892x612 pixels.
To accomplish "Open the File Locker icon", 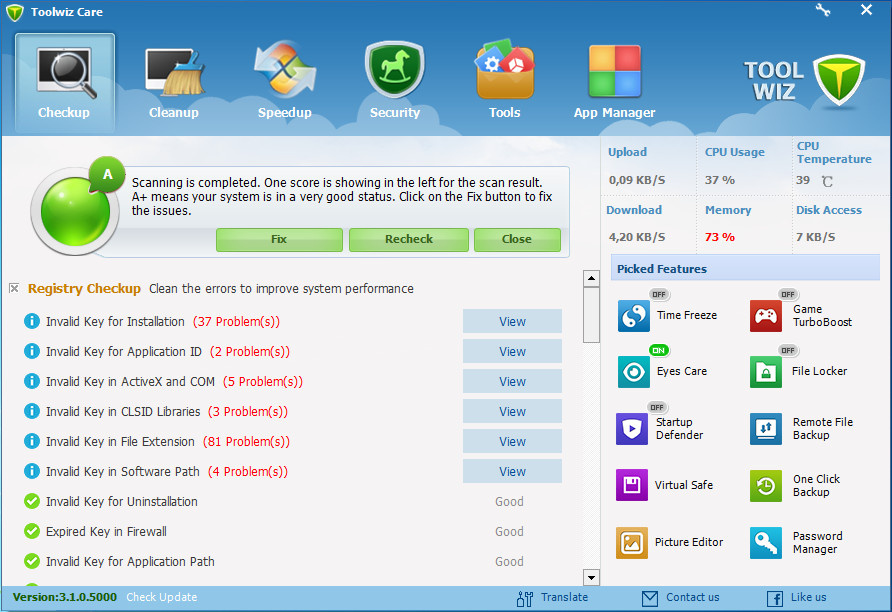I will pos(766,372).
